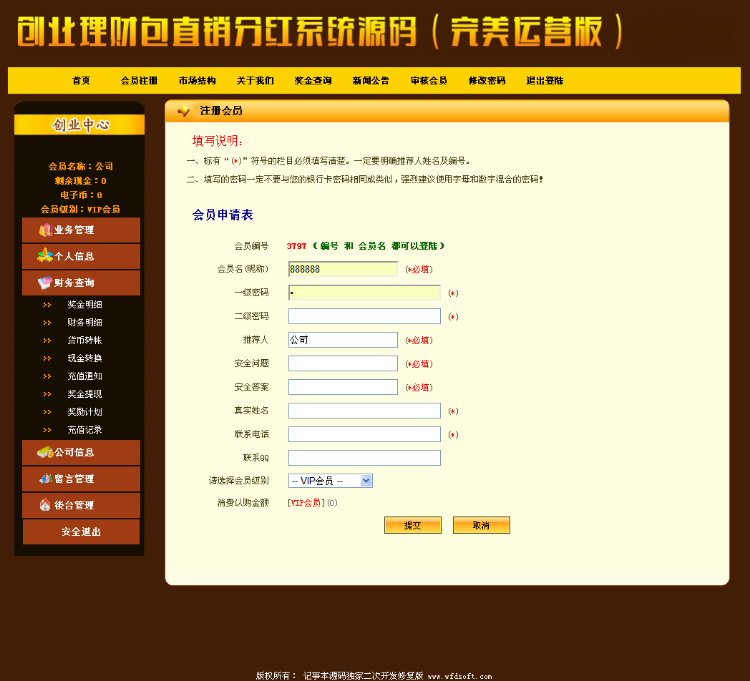Focus the 联系电话 input field

pos(364,434)
